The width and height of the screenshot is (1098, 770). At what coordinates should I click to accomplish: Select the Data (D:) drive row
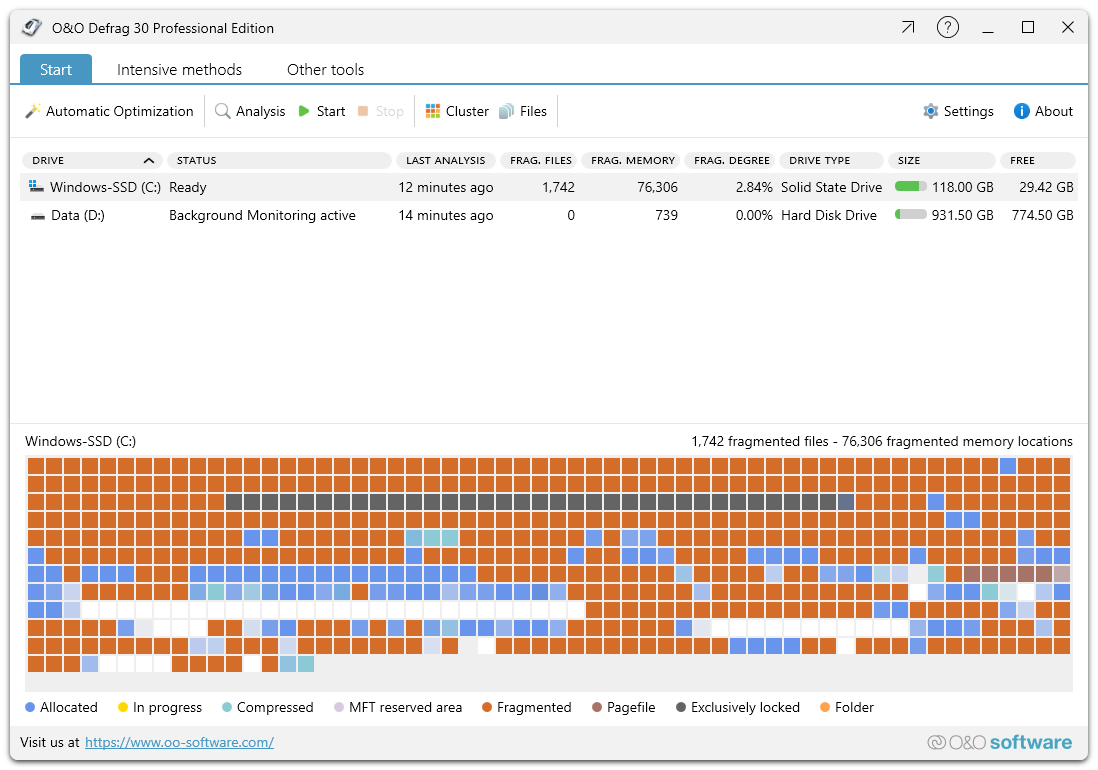pos(78,215)
